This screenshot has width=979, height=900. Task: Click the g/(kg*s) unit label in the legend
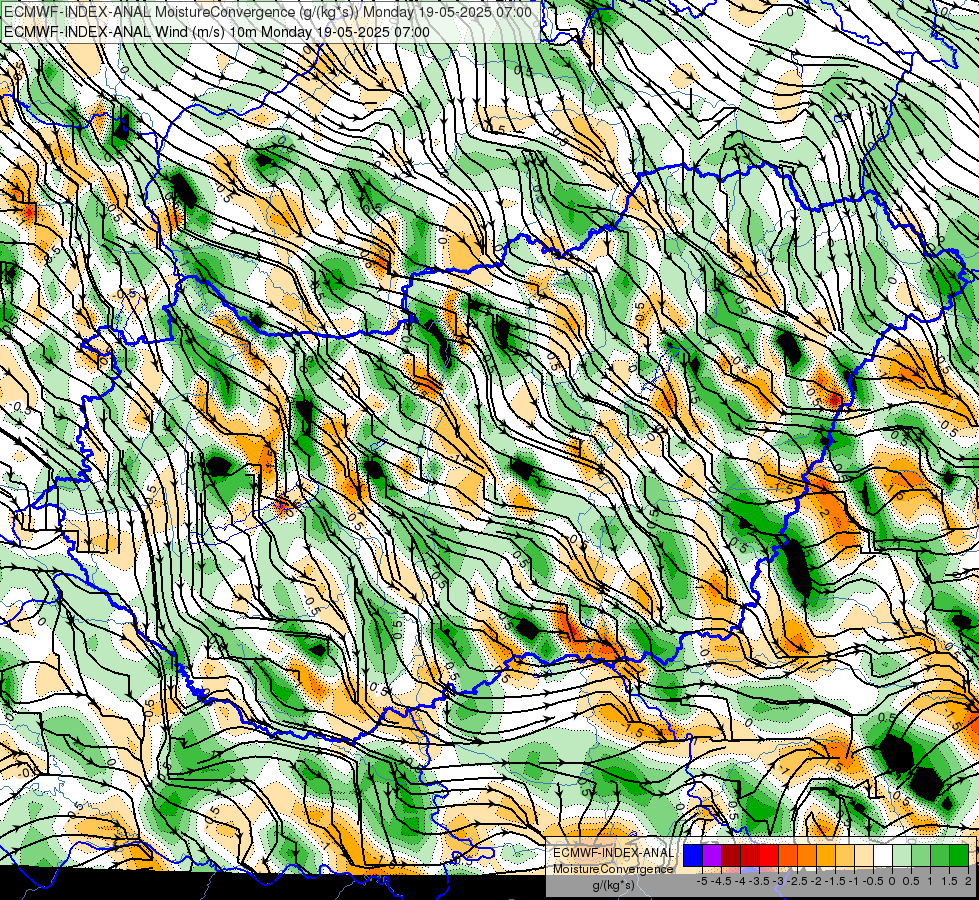pyautogui.click(x=614, y=886)
